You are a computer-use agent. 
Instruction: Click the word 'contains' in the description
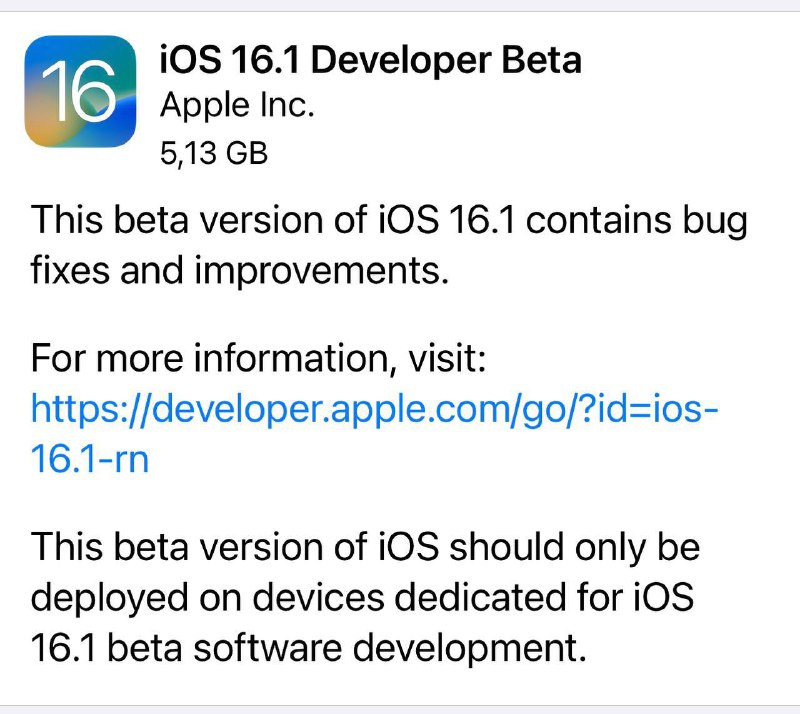click(598, 220)
